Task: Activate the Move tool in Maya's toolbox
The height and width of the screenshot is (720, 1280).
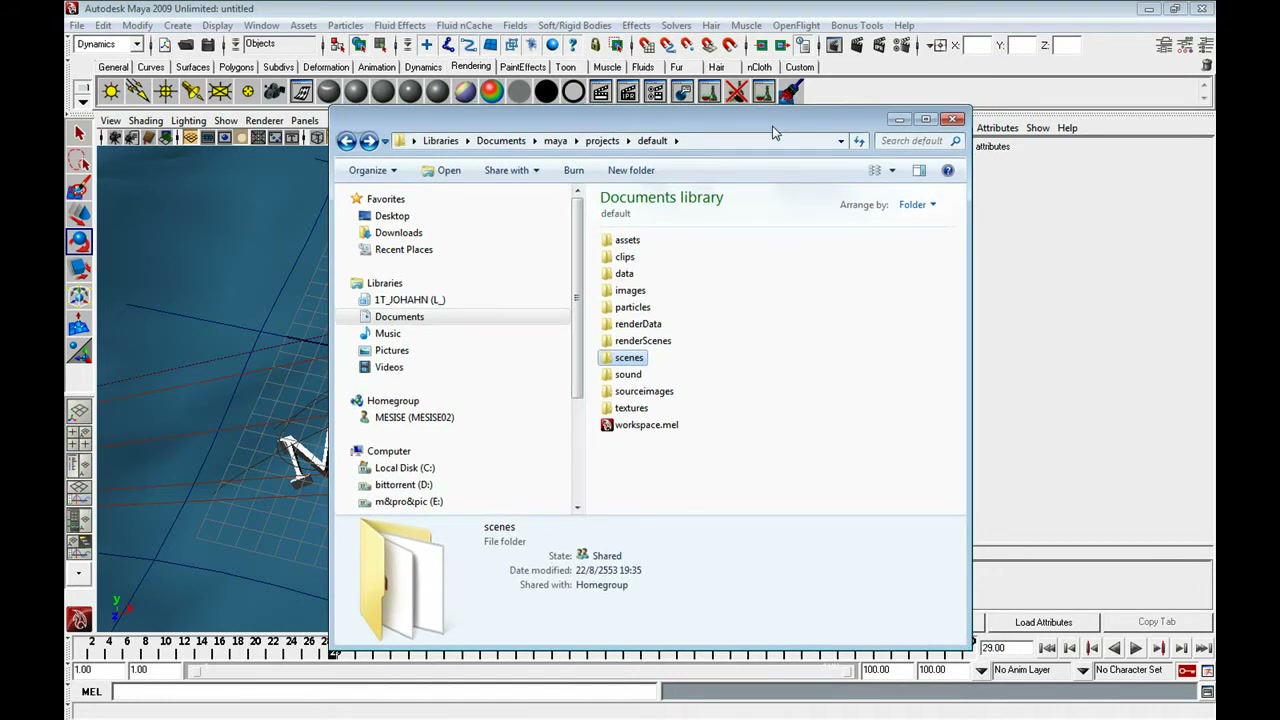Action: click(79, 214)
